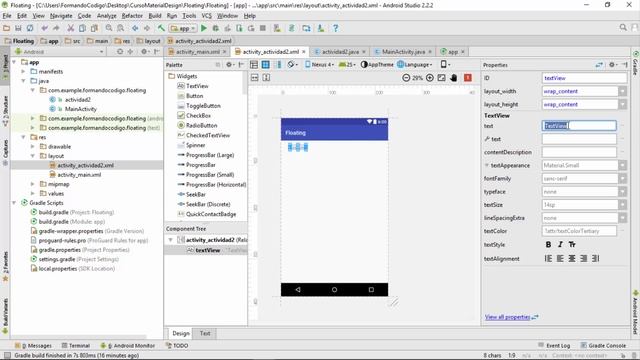
Task: Switch to the Text editor tab
Action: 205,333
